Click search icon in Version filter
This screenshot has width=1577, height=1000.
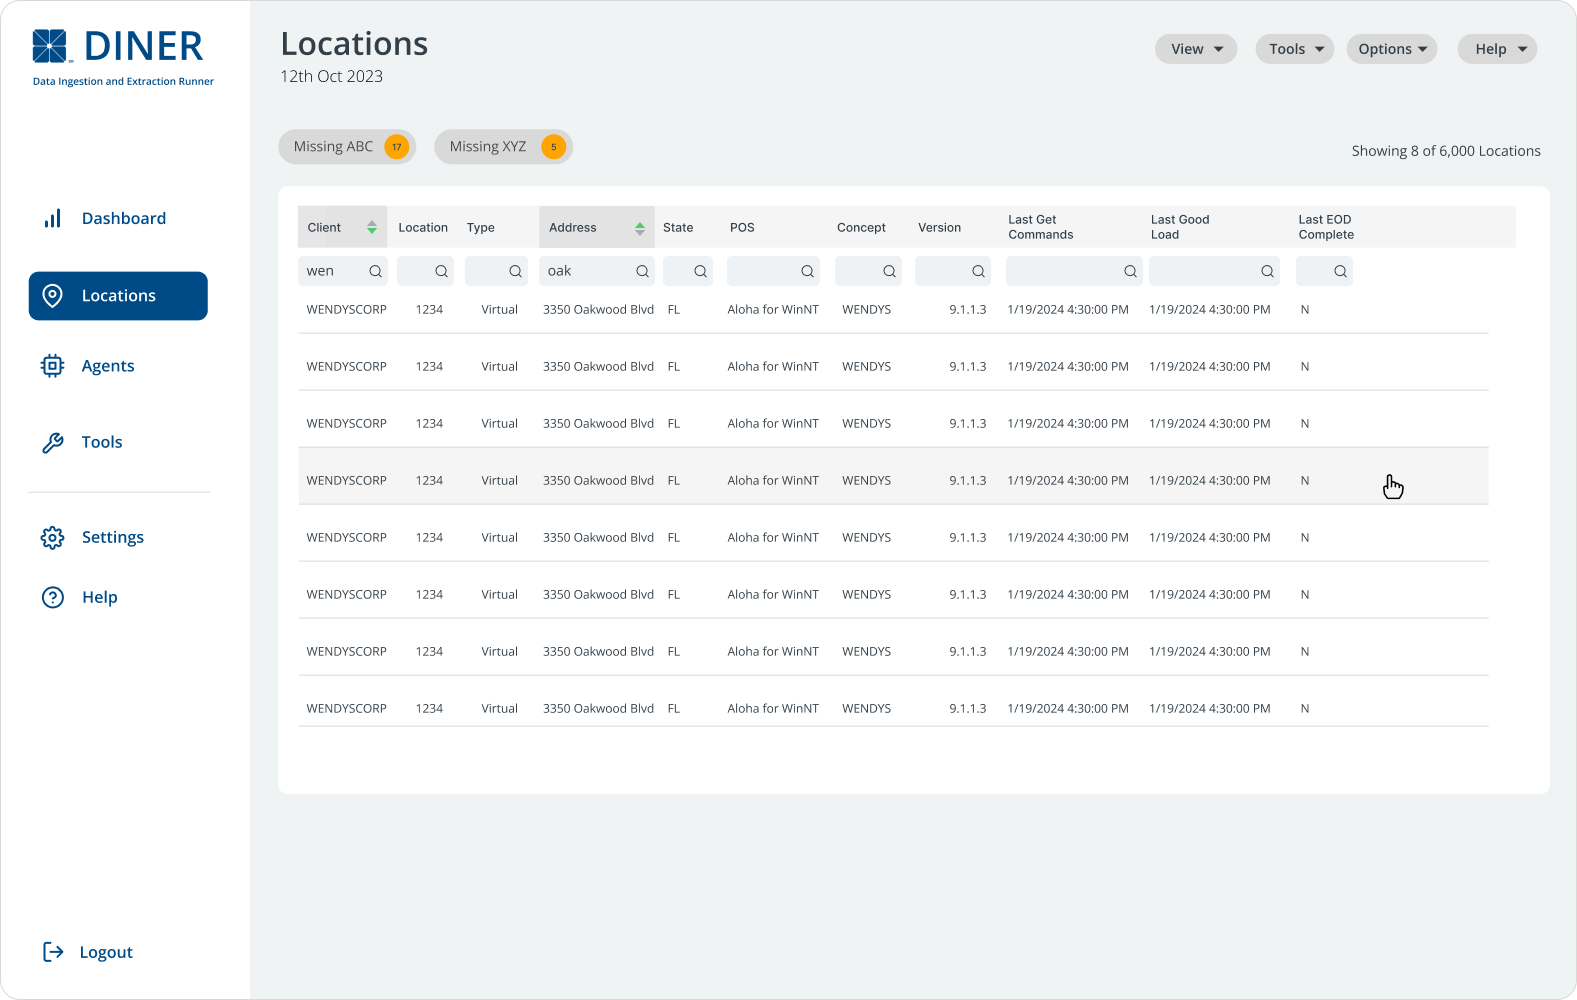click(x=979, y=271)
